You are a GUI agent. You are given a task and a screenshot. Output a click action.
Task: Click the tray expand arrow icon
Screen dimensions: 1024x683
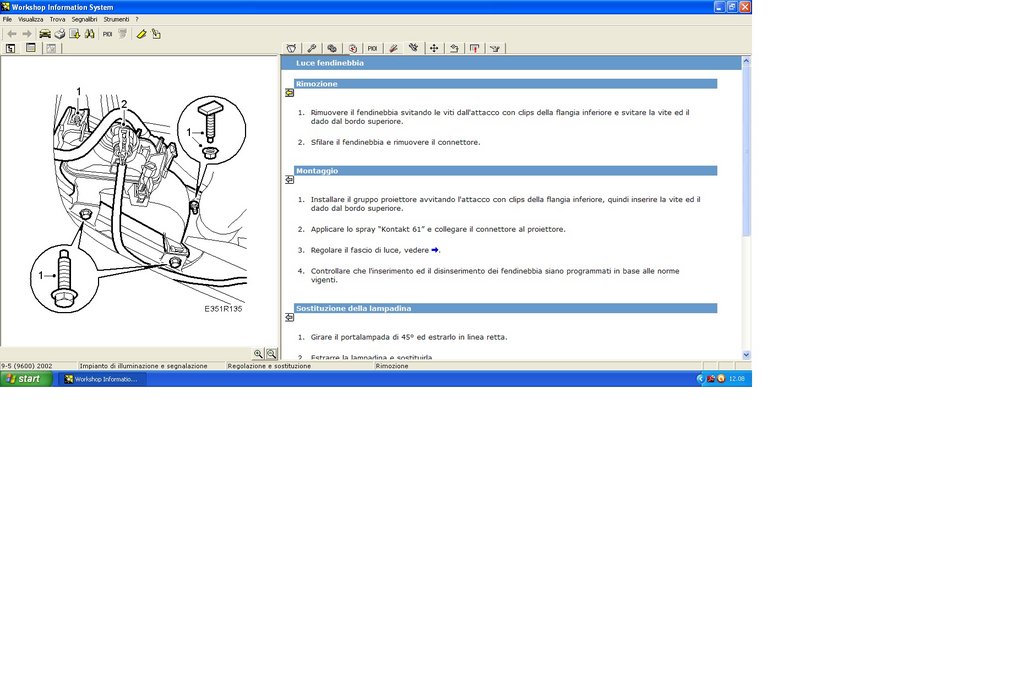click(700, 379)
